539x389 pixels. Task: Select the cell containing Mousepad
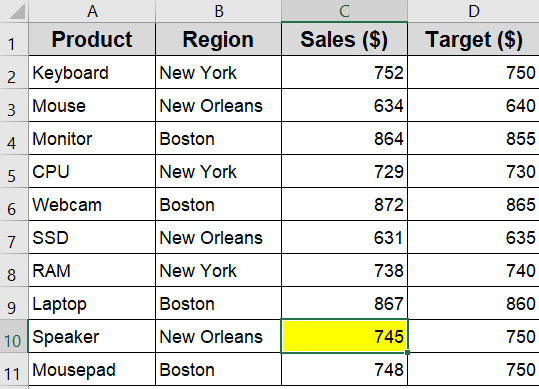pos(92,369)
